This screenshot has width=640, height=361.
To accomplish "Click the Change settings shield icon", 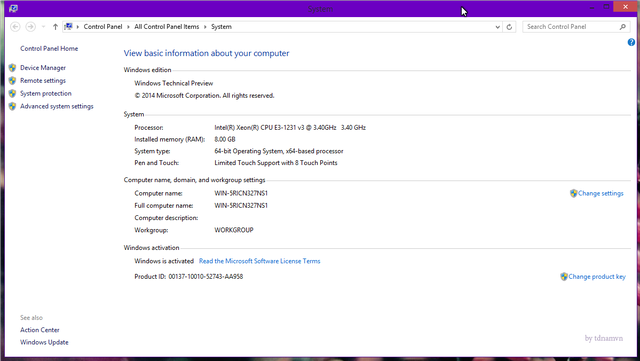I will 573,193.
